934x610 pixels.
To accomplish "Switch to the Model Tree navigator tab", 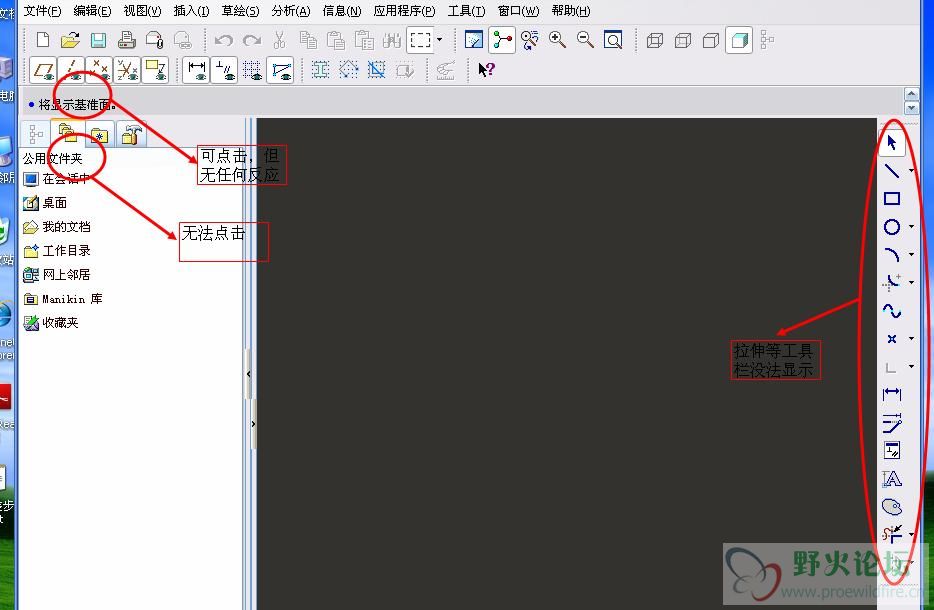I will point(36,134).
